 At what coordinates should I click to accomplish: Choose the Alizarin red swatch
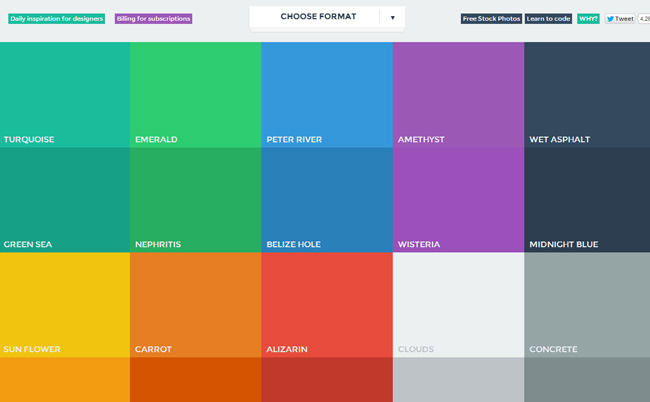click(x=327, y=305)
